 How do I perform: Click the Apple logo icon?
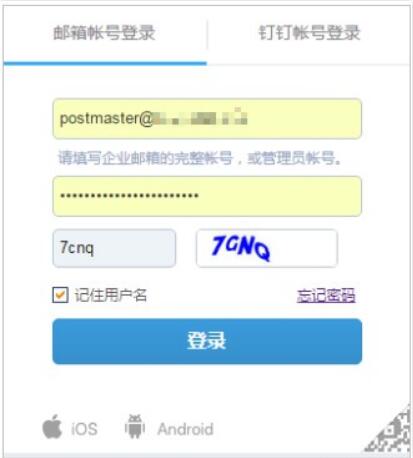(x=52, y=427)
